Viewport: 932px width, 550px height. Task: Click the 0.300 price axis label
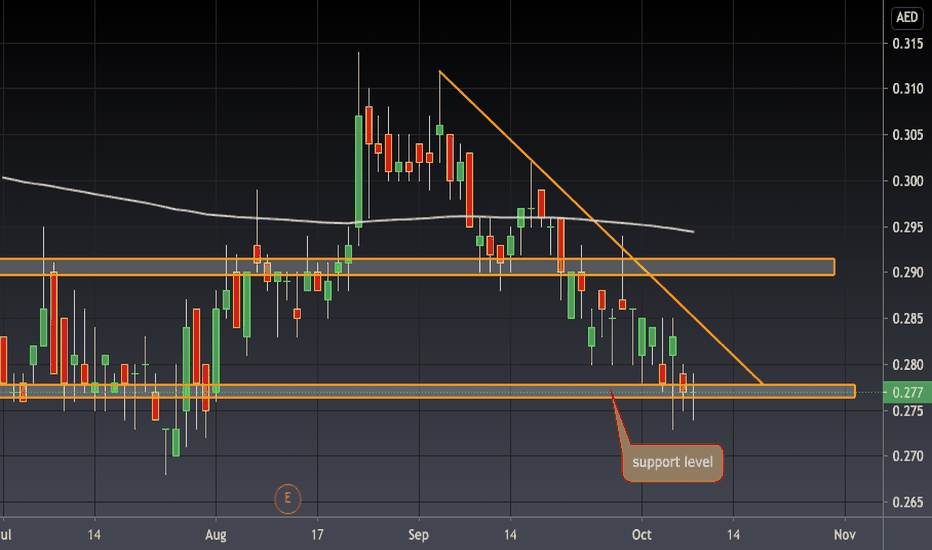coord(908,181)
